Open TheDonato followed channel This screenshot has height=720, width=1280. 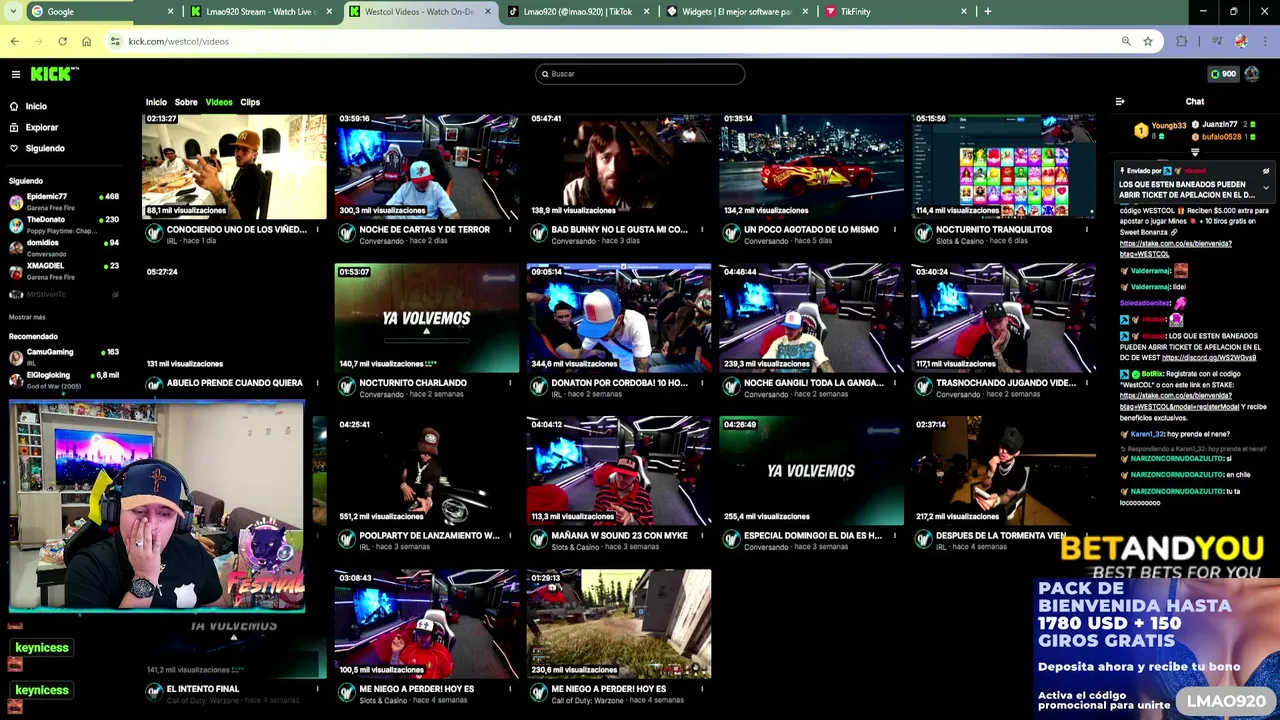tap(62, 225)
